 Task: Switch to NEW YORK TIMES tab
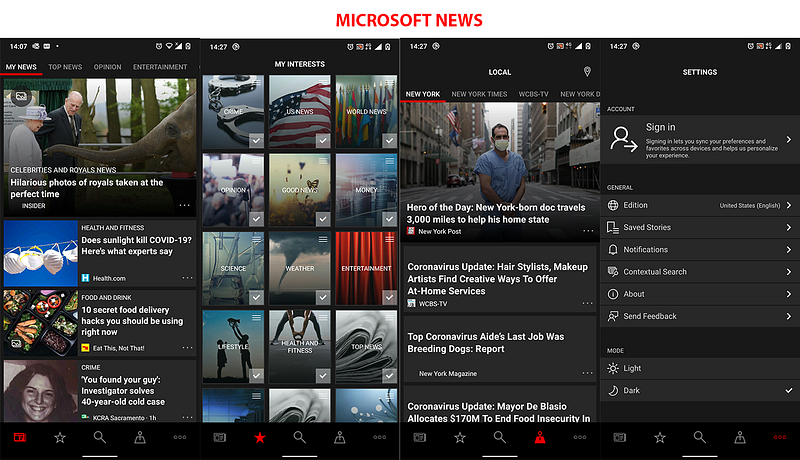point(479,94)
